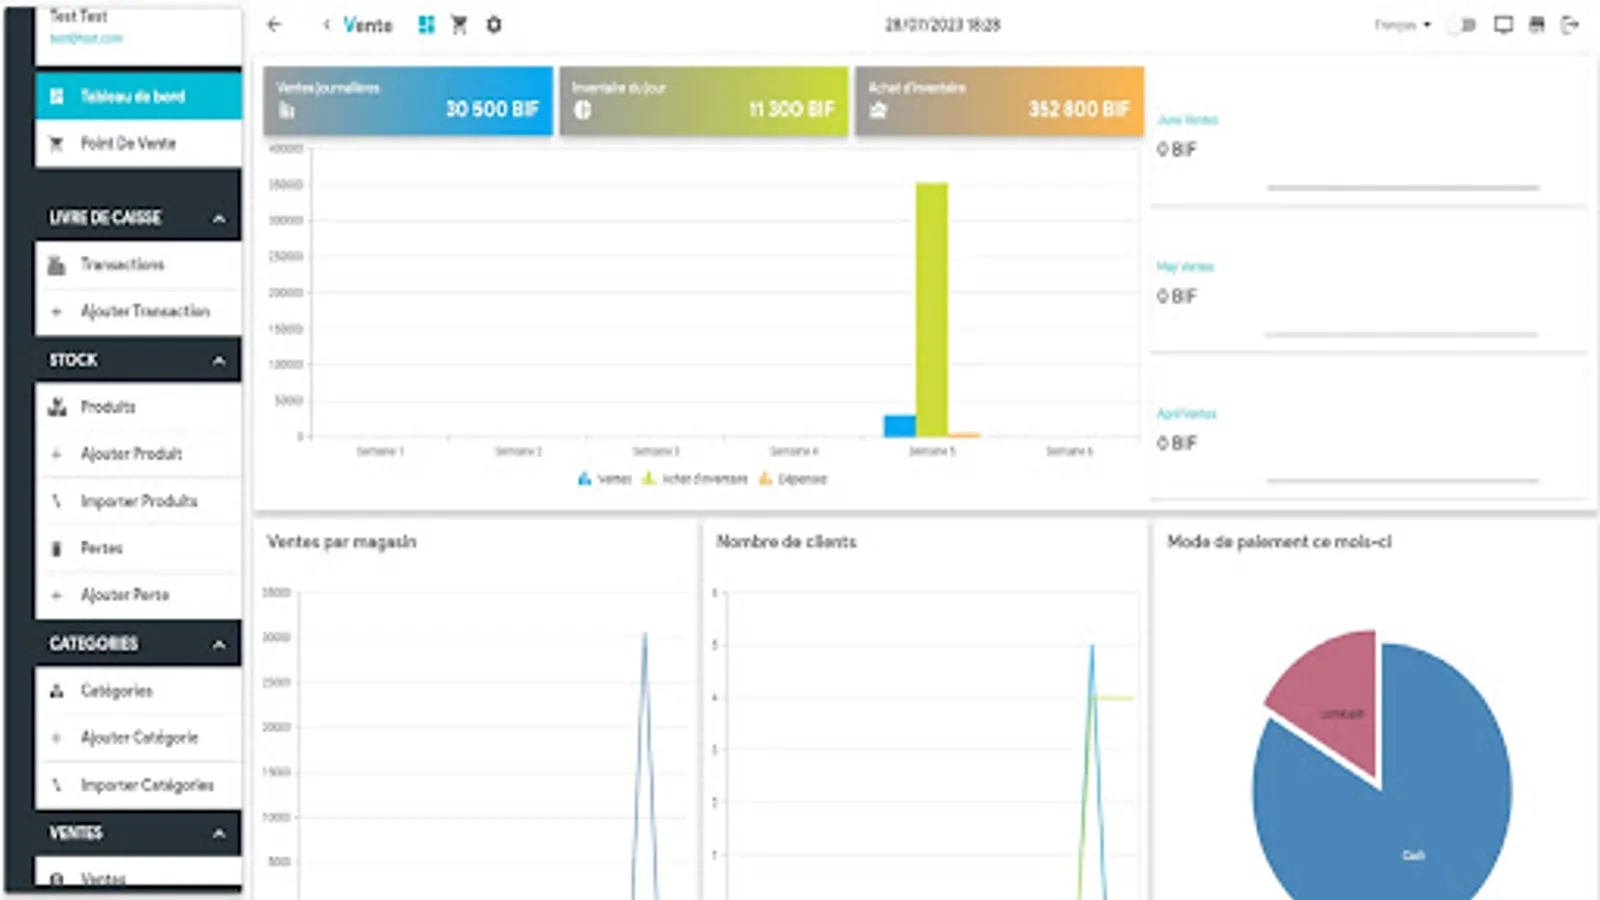Click the Point De Vente cart icon
The height and width of the screenshot is (900, 1600).
click(57, 143)
